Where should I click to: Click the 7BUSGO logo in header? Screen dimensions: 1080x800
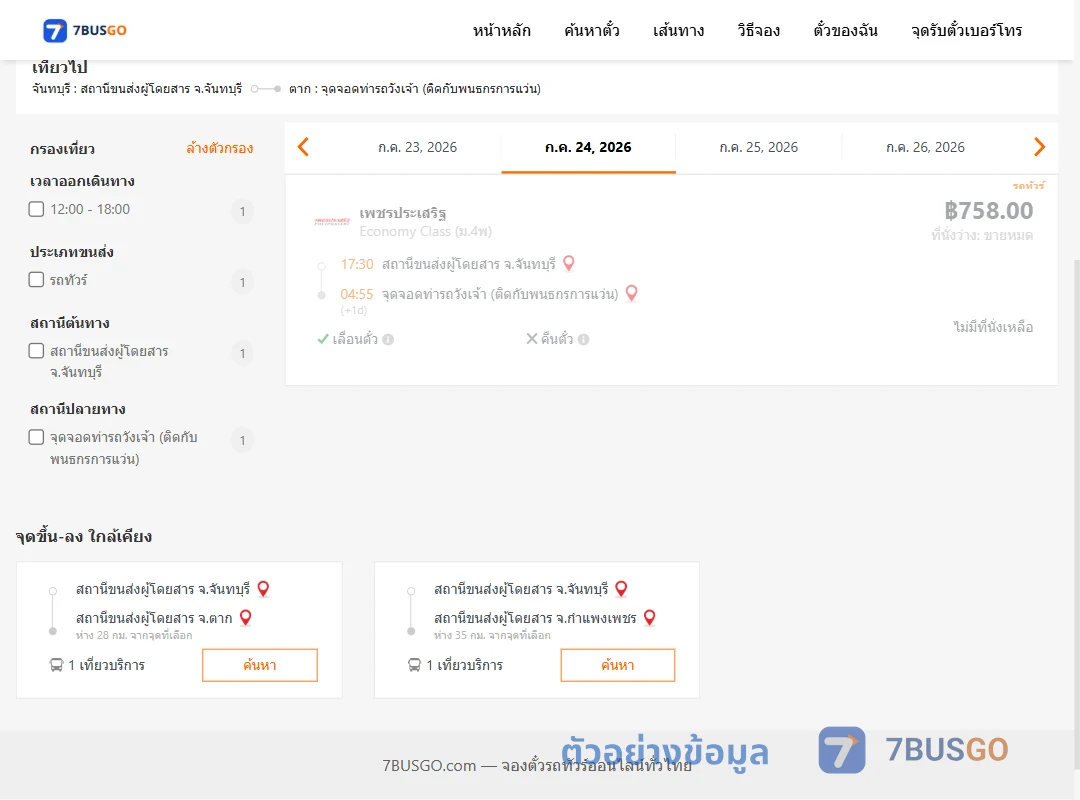(x=85, y=30)
